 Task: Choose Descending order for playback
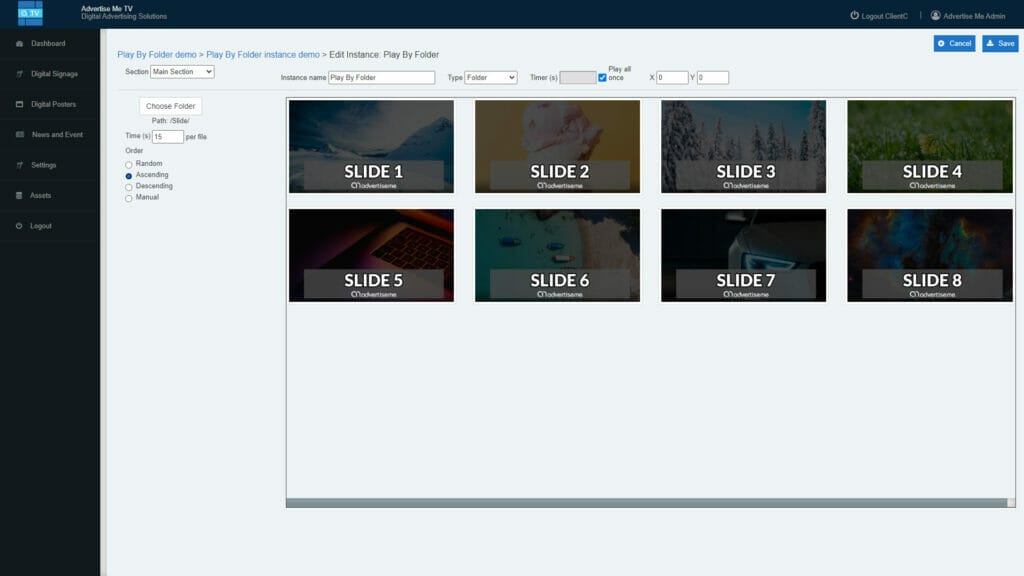coord(128,187)
